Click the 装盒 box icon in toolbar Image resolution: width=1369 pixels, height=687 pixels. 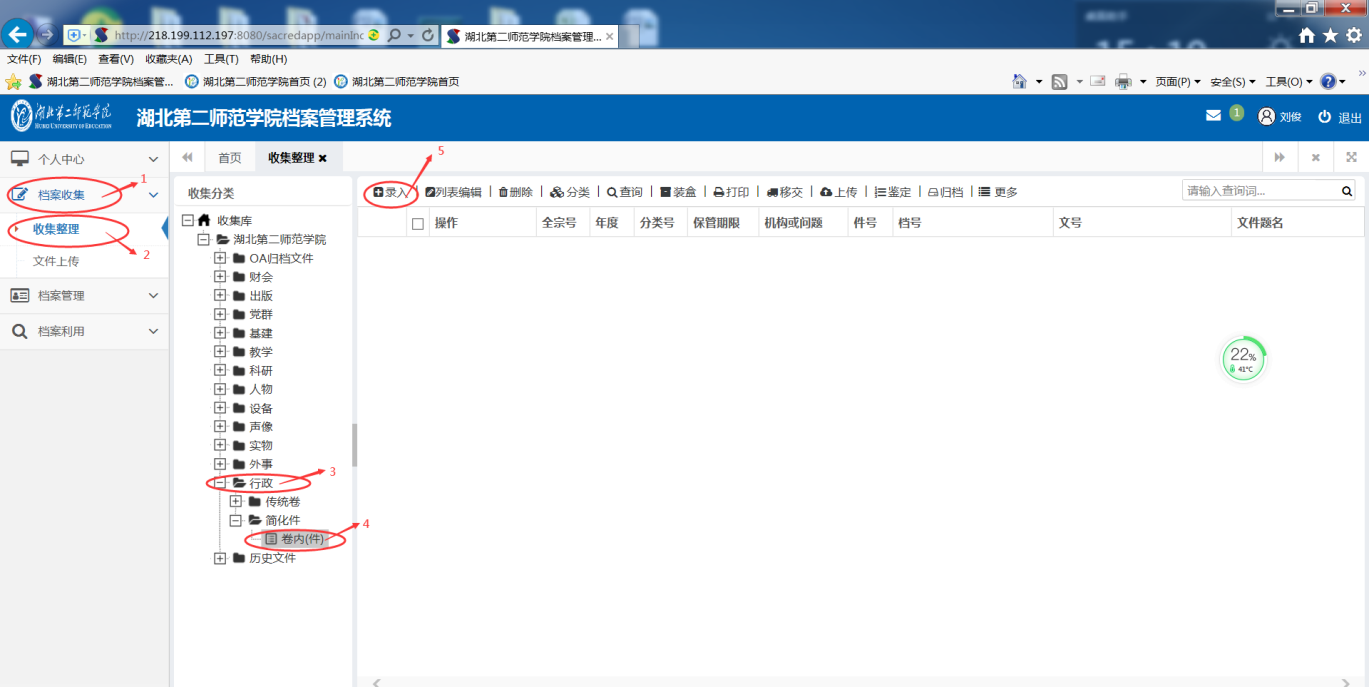[665, 192]
